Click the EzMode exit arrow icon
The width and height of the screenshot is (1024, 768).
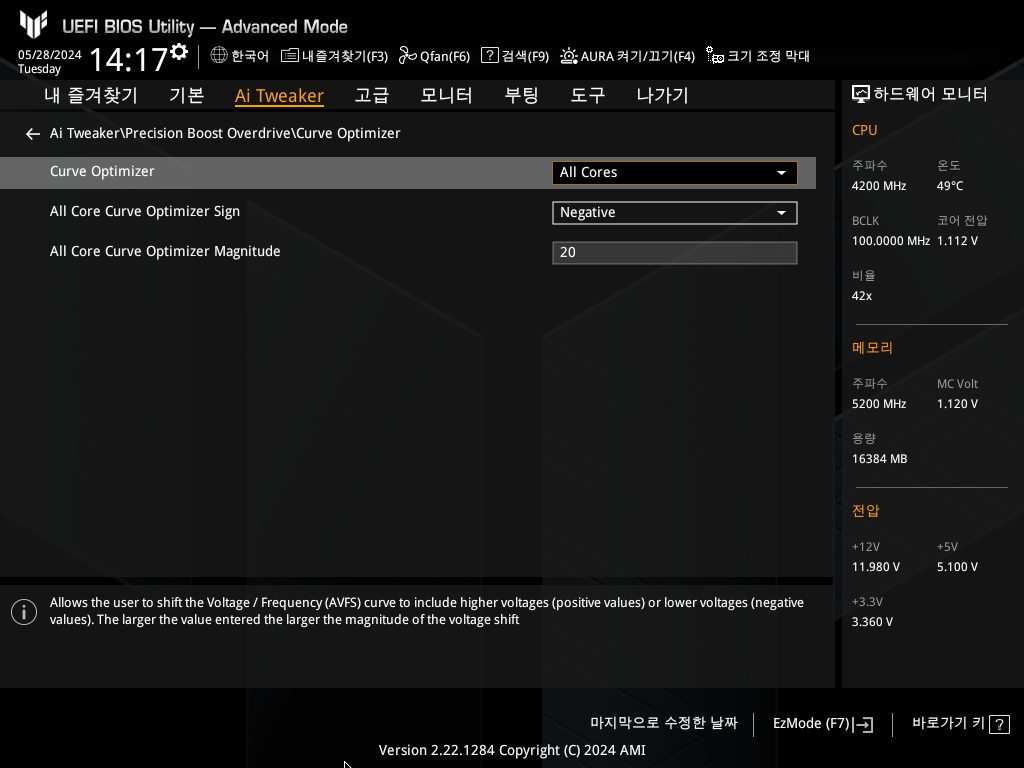[x=863, y=724]
